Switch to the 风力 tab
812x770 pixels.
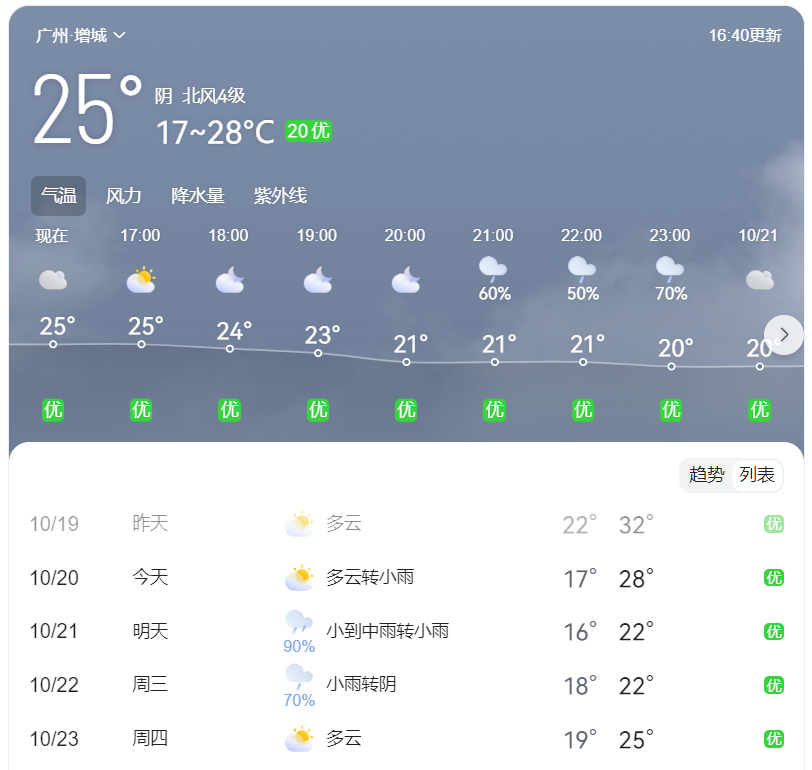123,196
